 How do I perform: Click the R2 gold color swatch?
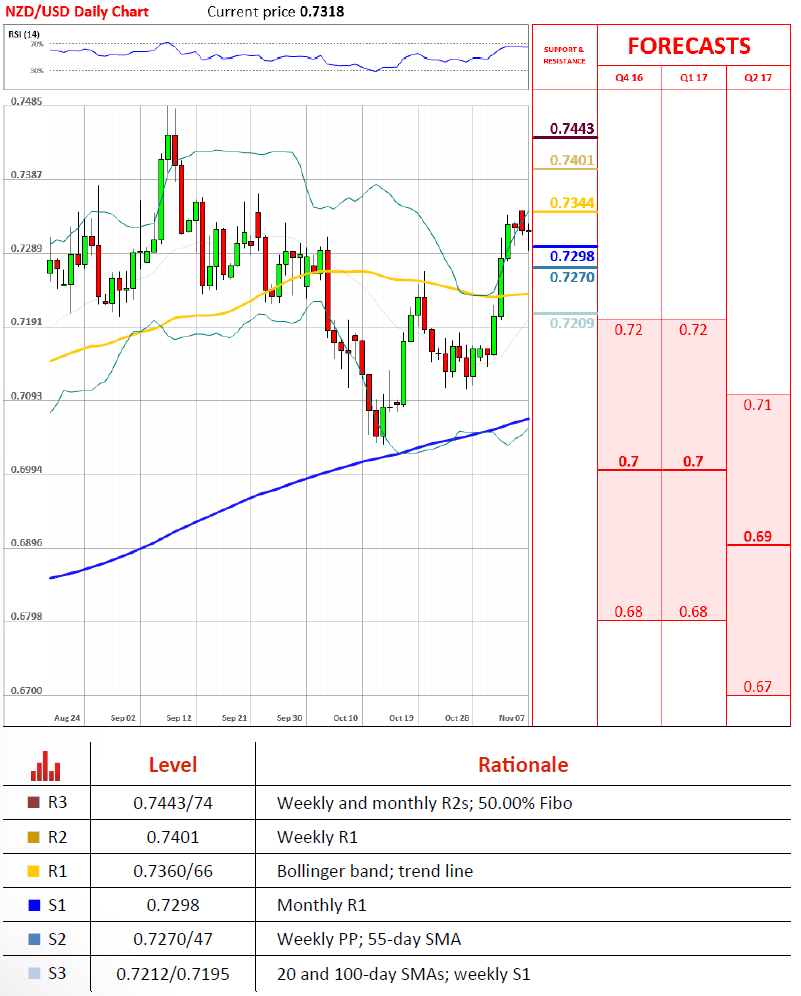pyautogui.click(x=34, y=837)
